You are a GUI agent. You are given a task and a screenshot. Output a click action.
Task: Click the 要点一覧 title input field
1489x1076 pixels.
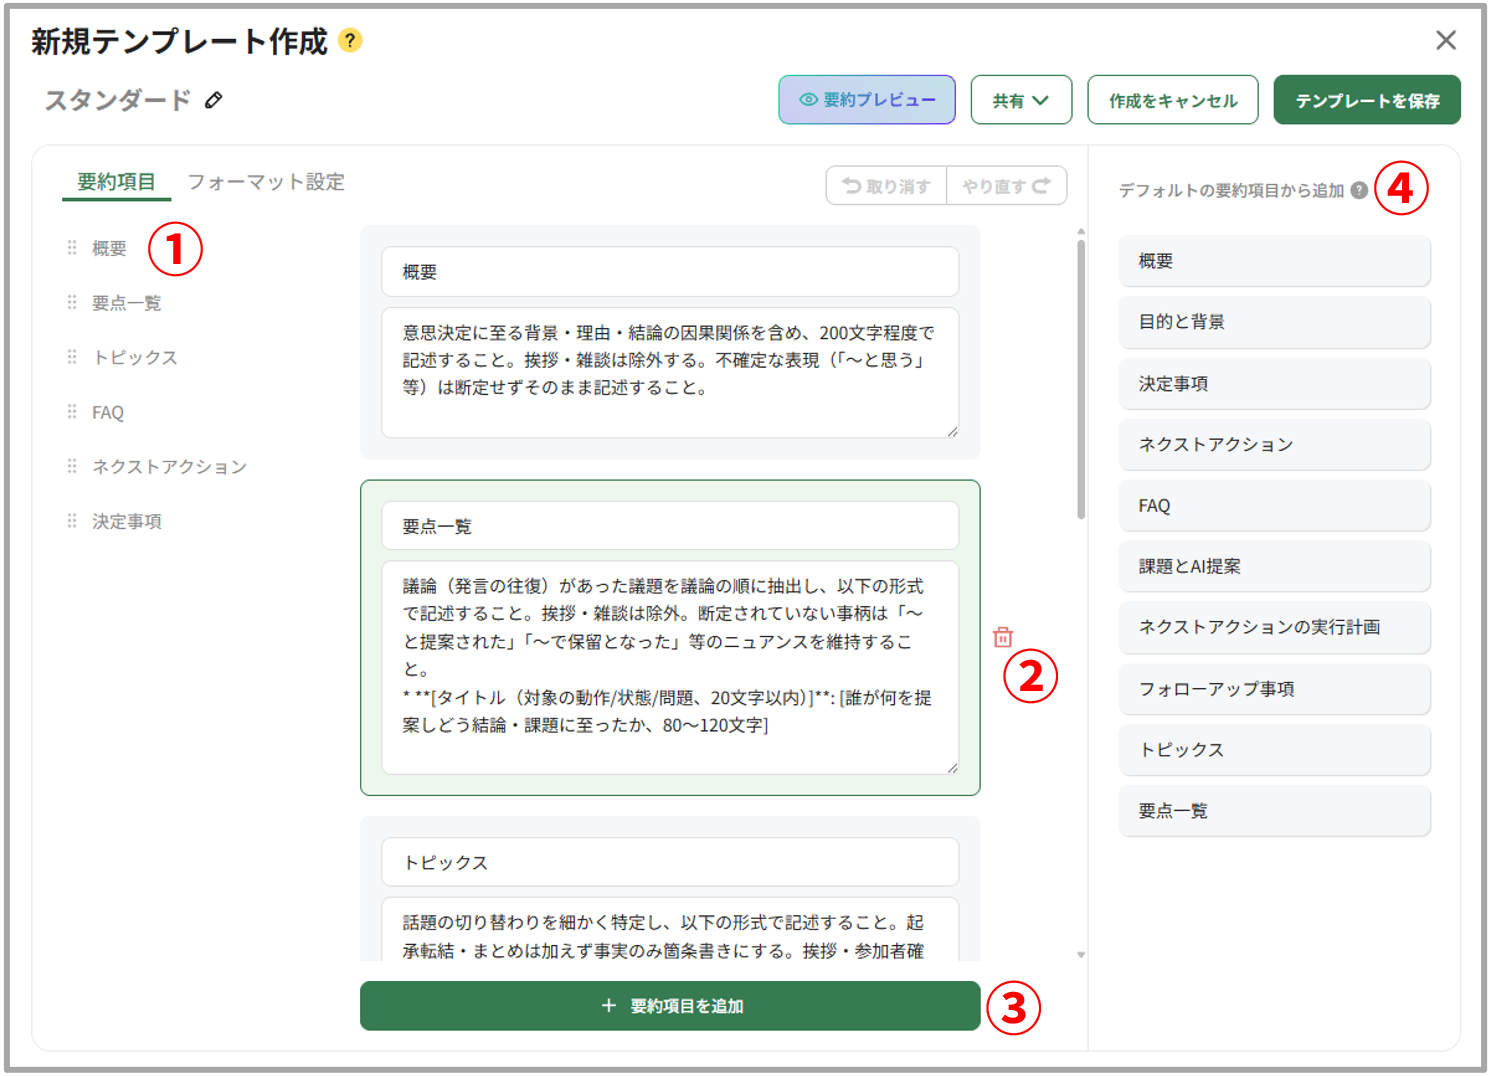[670, 526]
